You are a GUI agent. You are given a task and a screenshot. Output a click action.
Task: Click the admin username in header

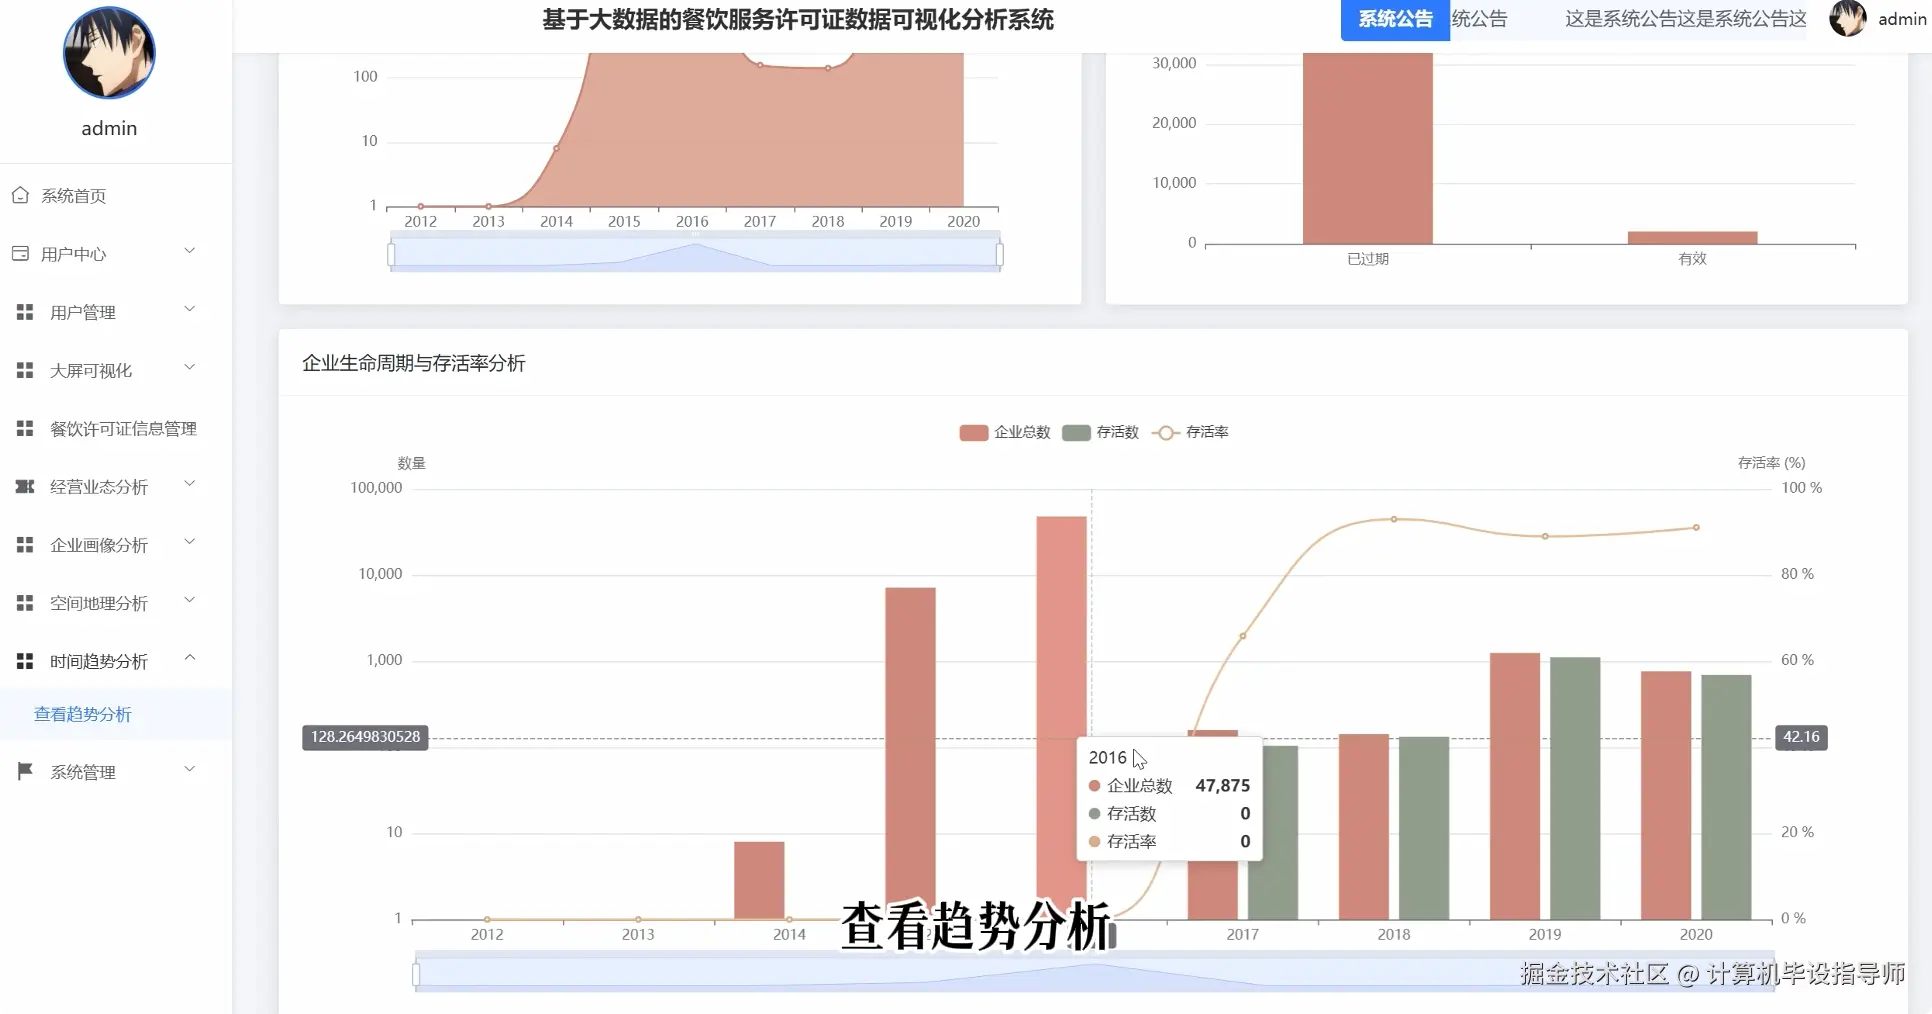point(1902,19)
